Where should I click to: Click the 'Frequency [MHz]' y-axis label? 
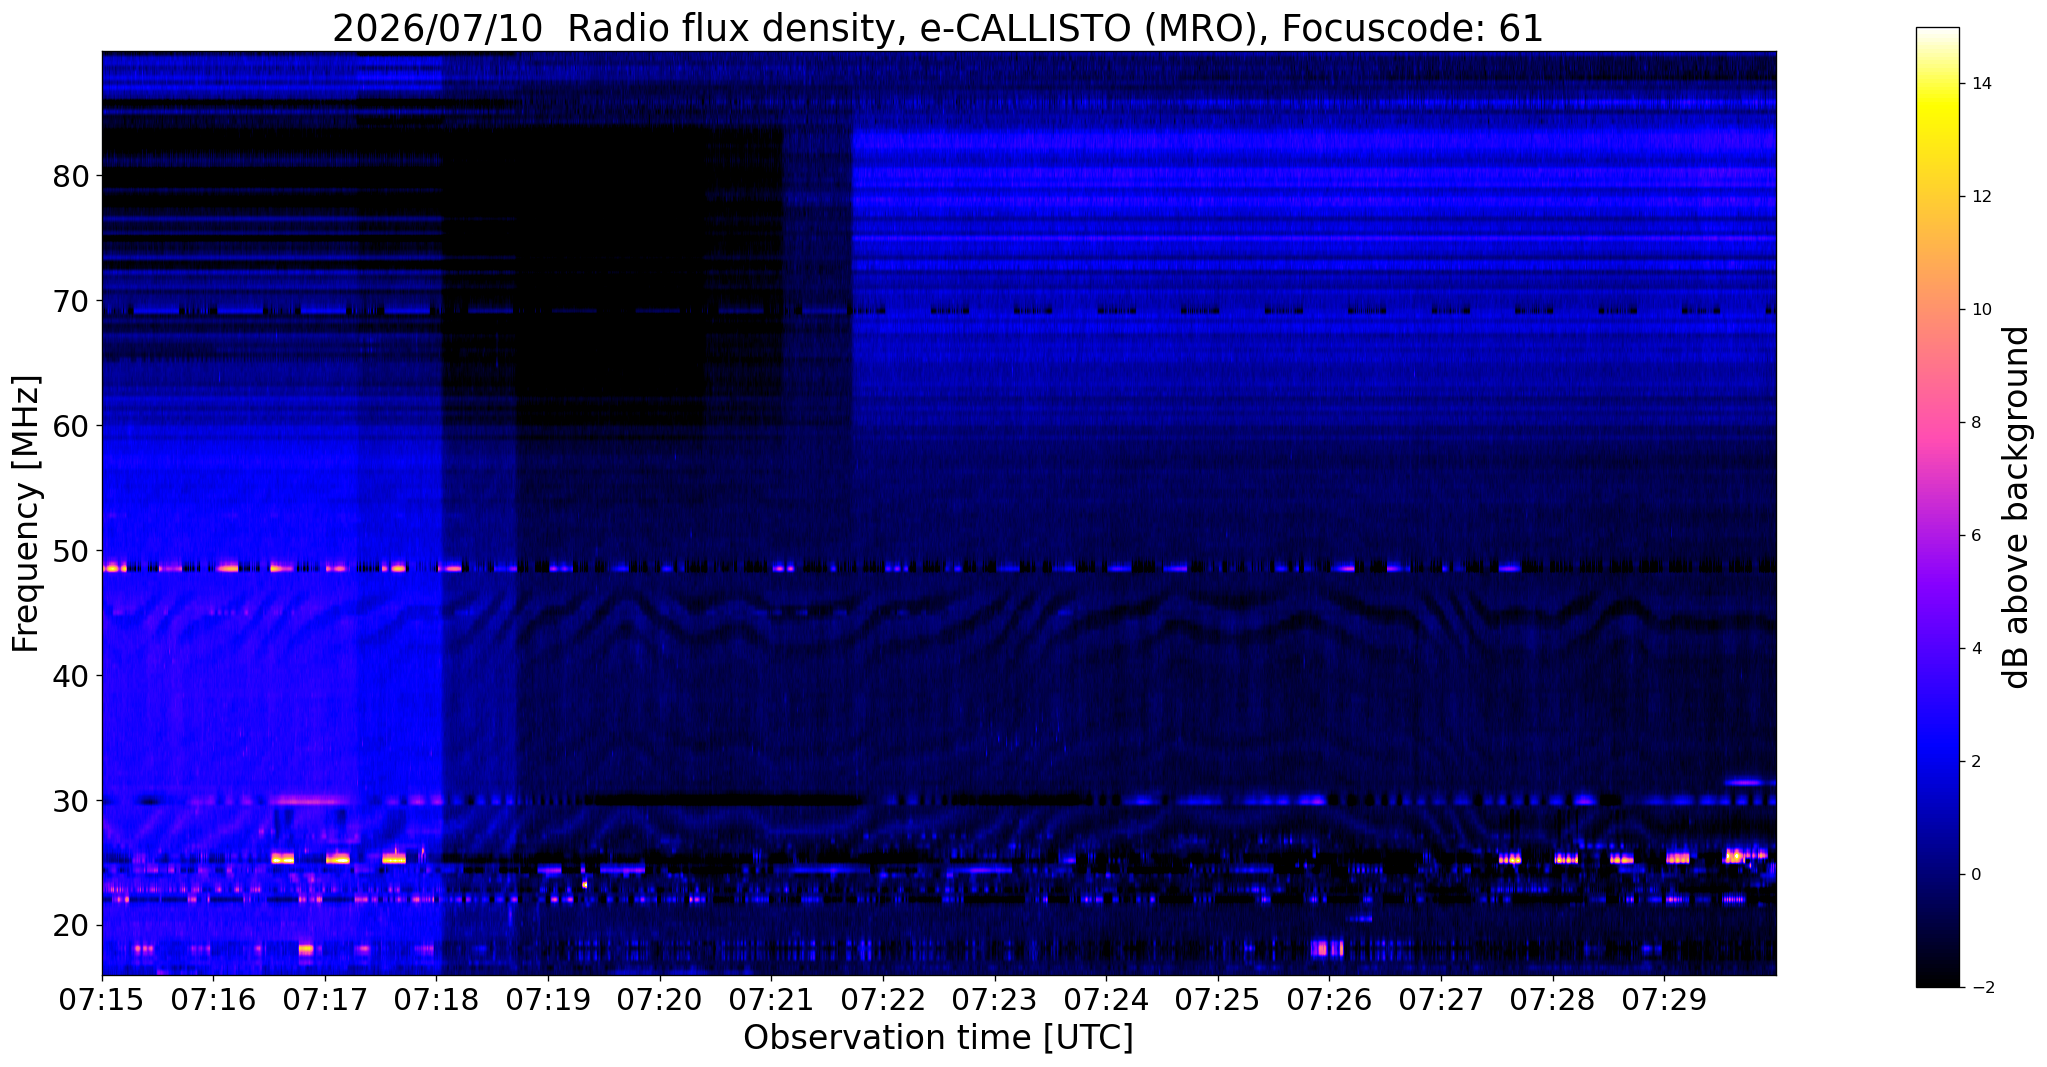click(26, 514)
